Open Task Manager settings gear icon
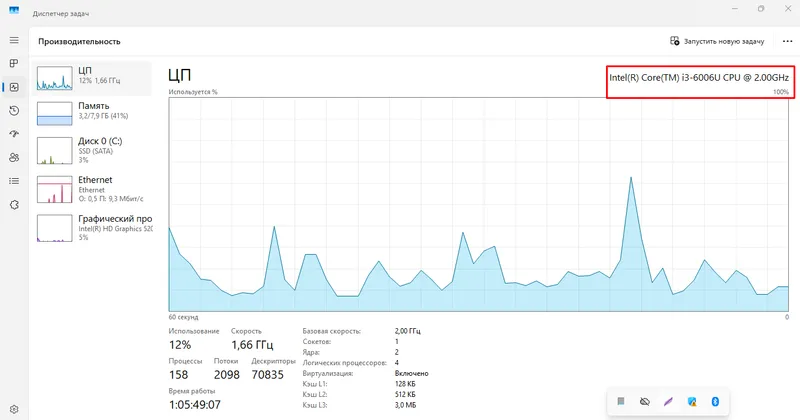 pos(14,409)
